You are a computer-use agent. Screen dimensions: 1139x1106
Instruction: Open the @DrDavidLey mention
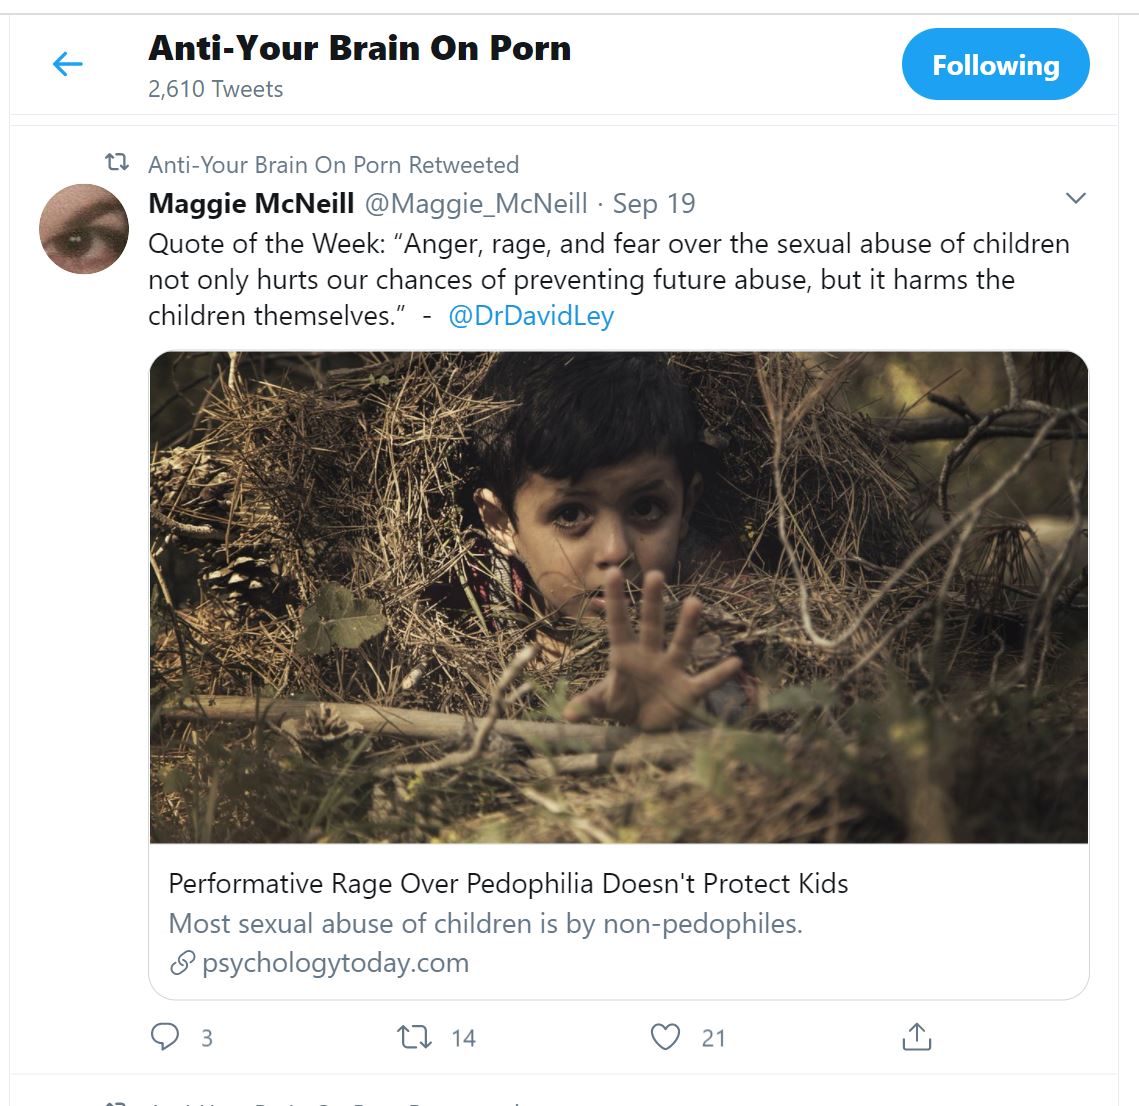[x=531, y=316]
